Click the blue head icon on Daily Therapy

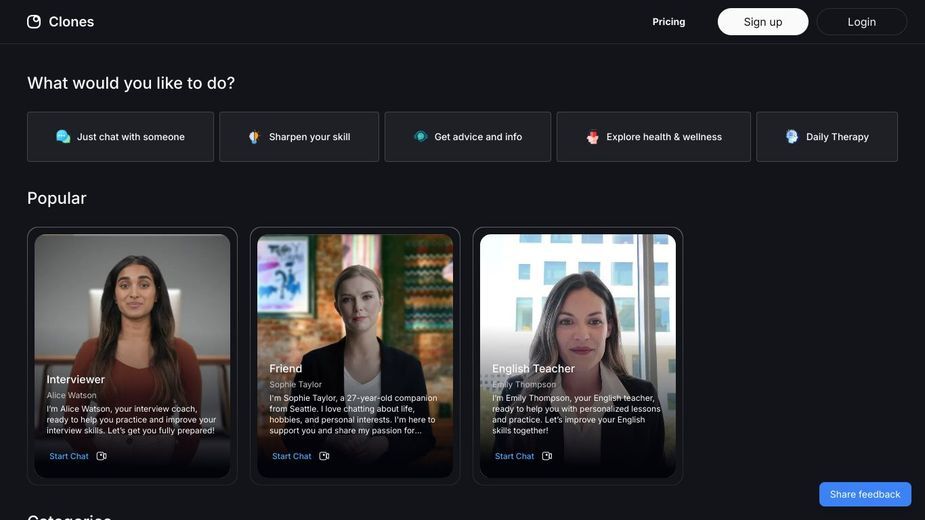pyautogui.click(x=792, y=136)
